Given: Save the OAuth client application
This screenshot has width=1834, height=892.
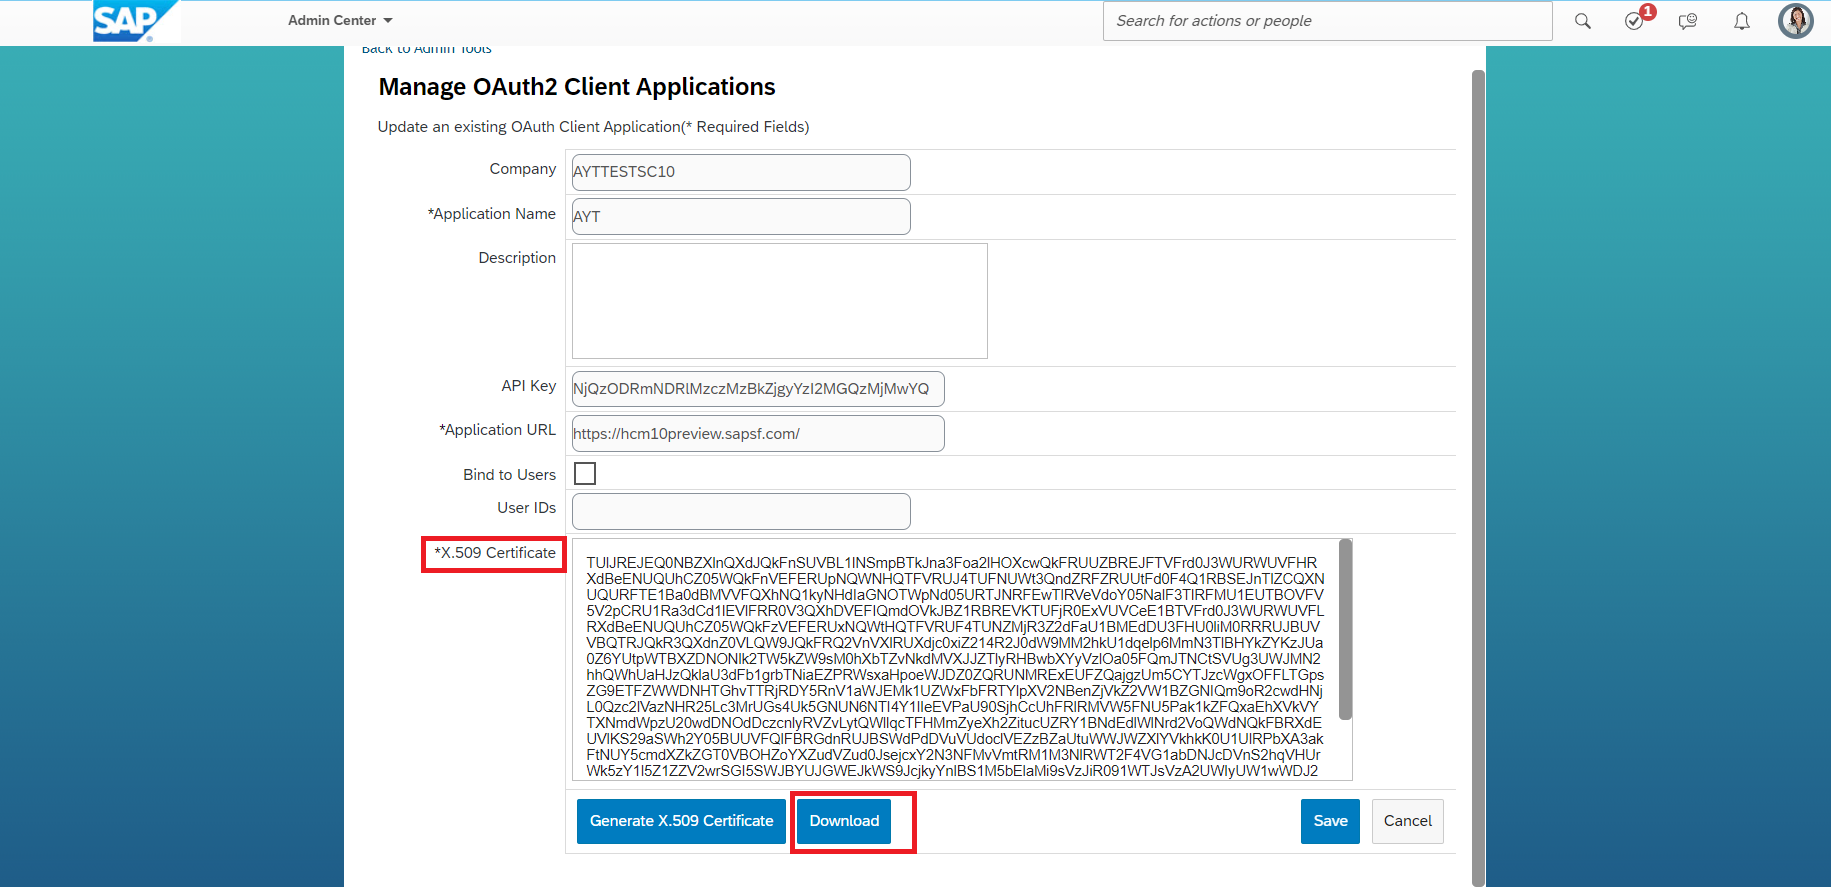Looking at the screenshot, I should (1330, 821).
